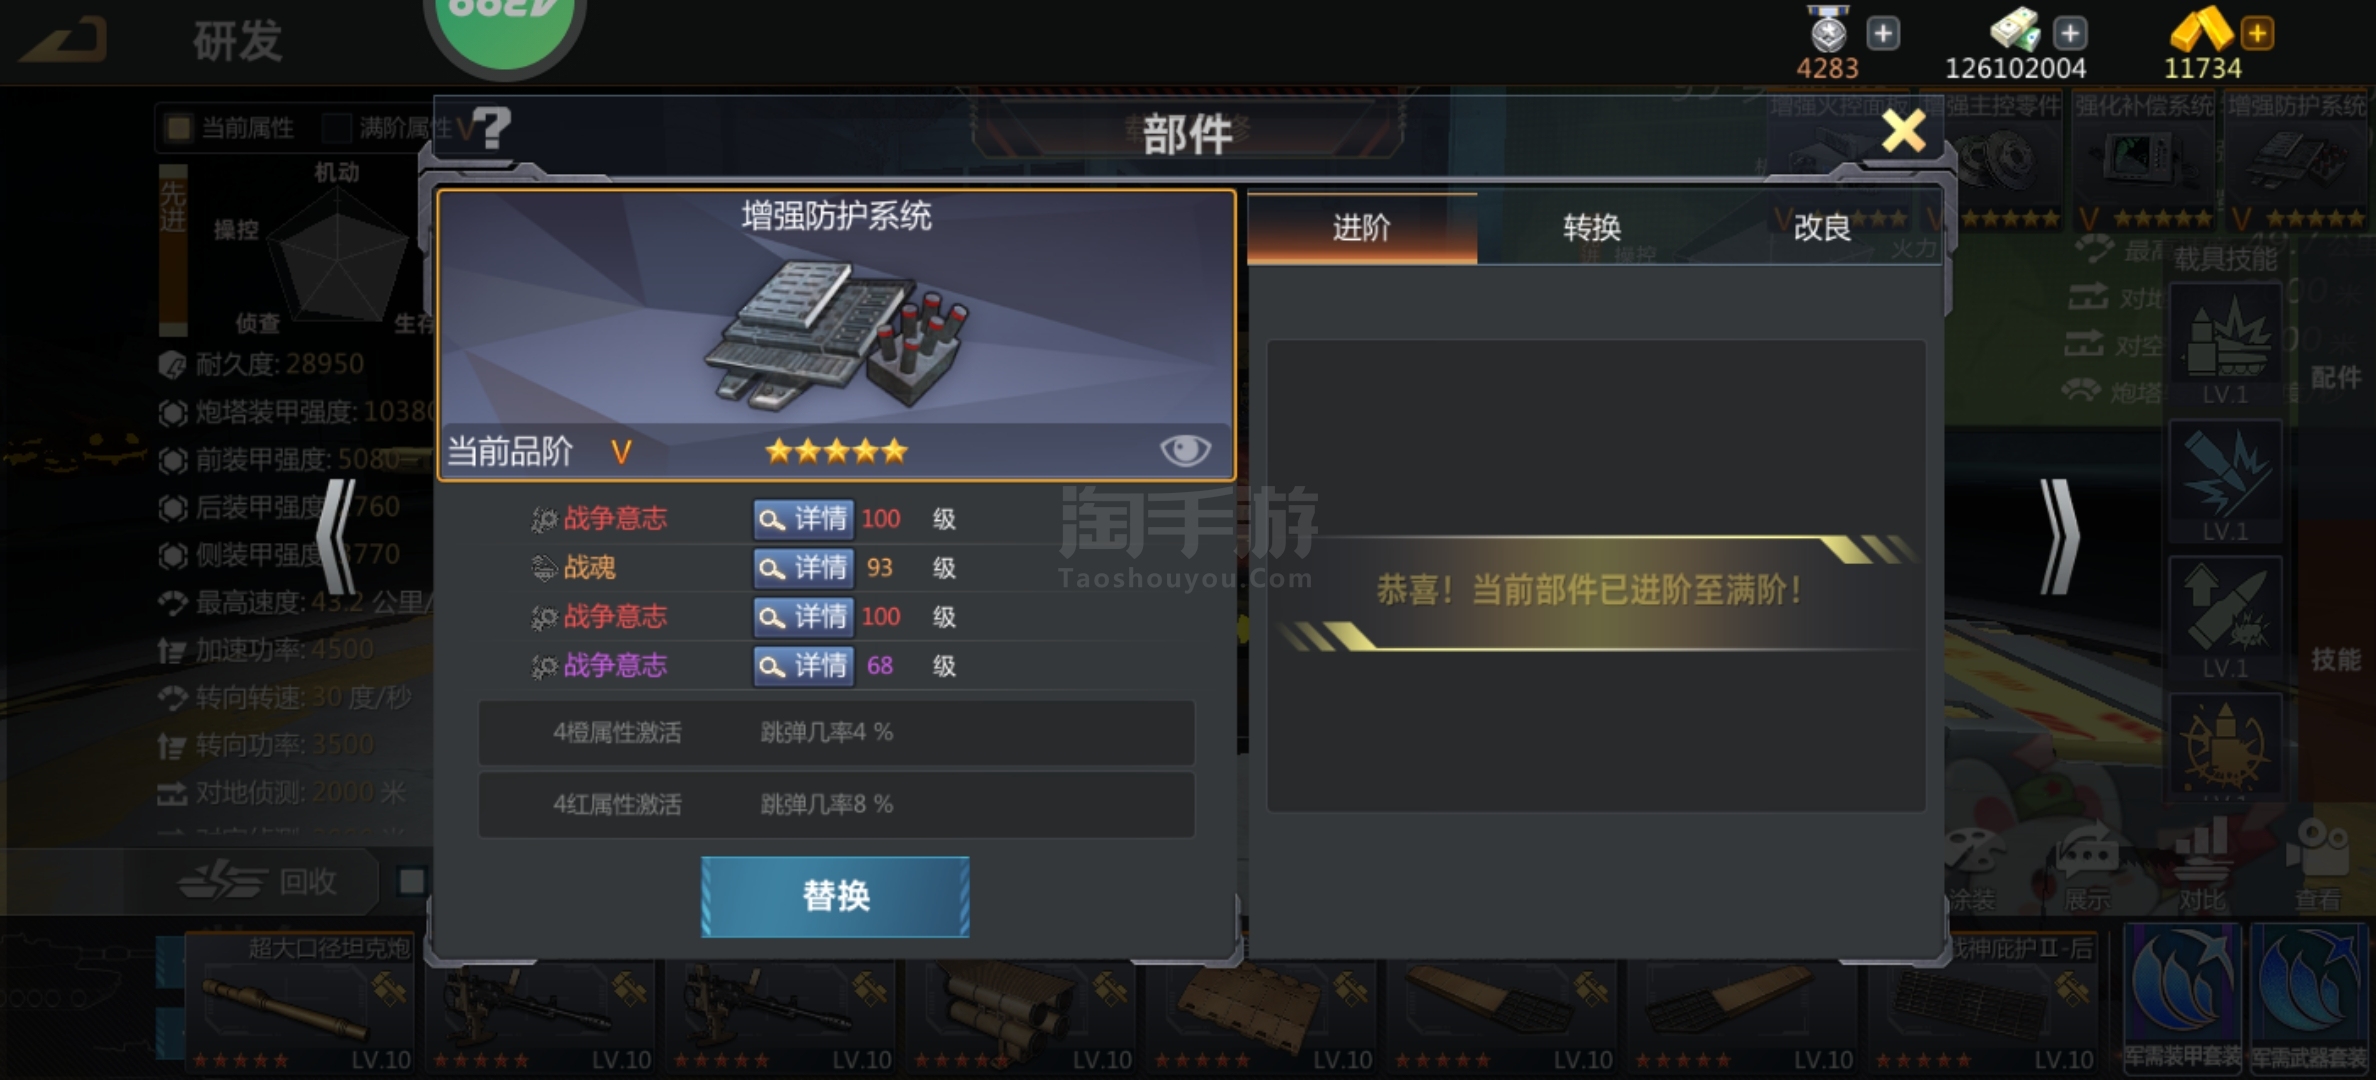
Task: Add cash using the plus icon
Action: click(x=2070, y=33)
